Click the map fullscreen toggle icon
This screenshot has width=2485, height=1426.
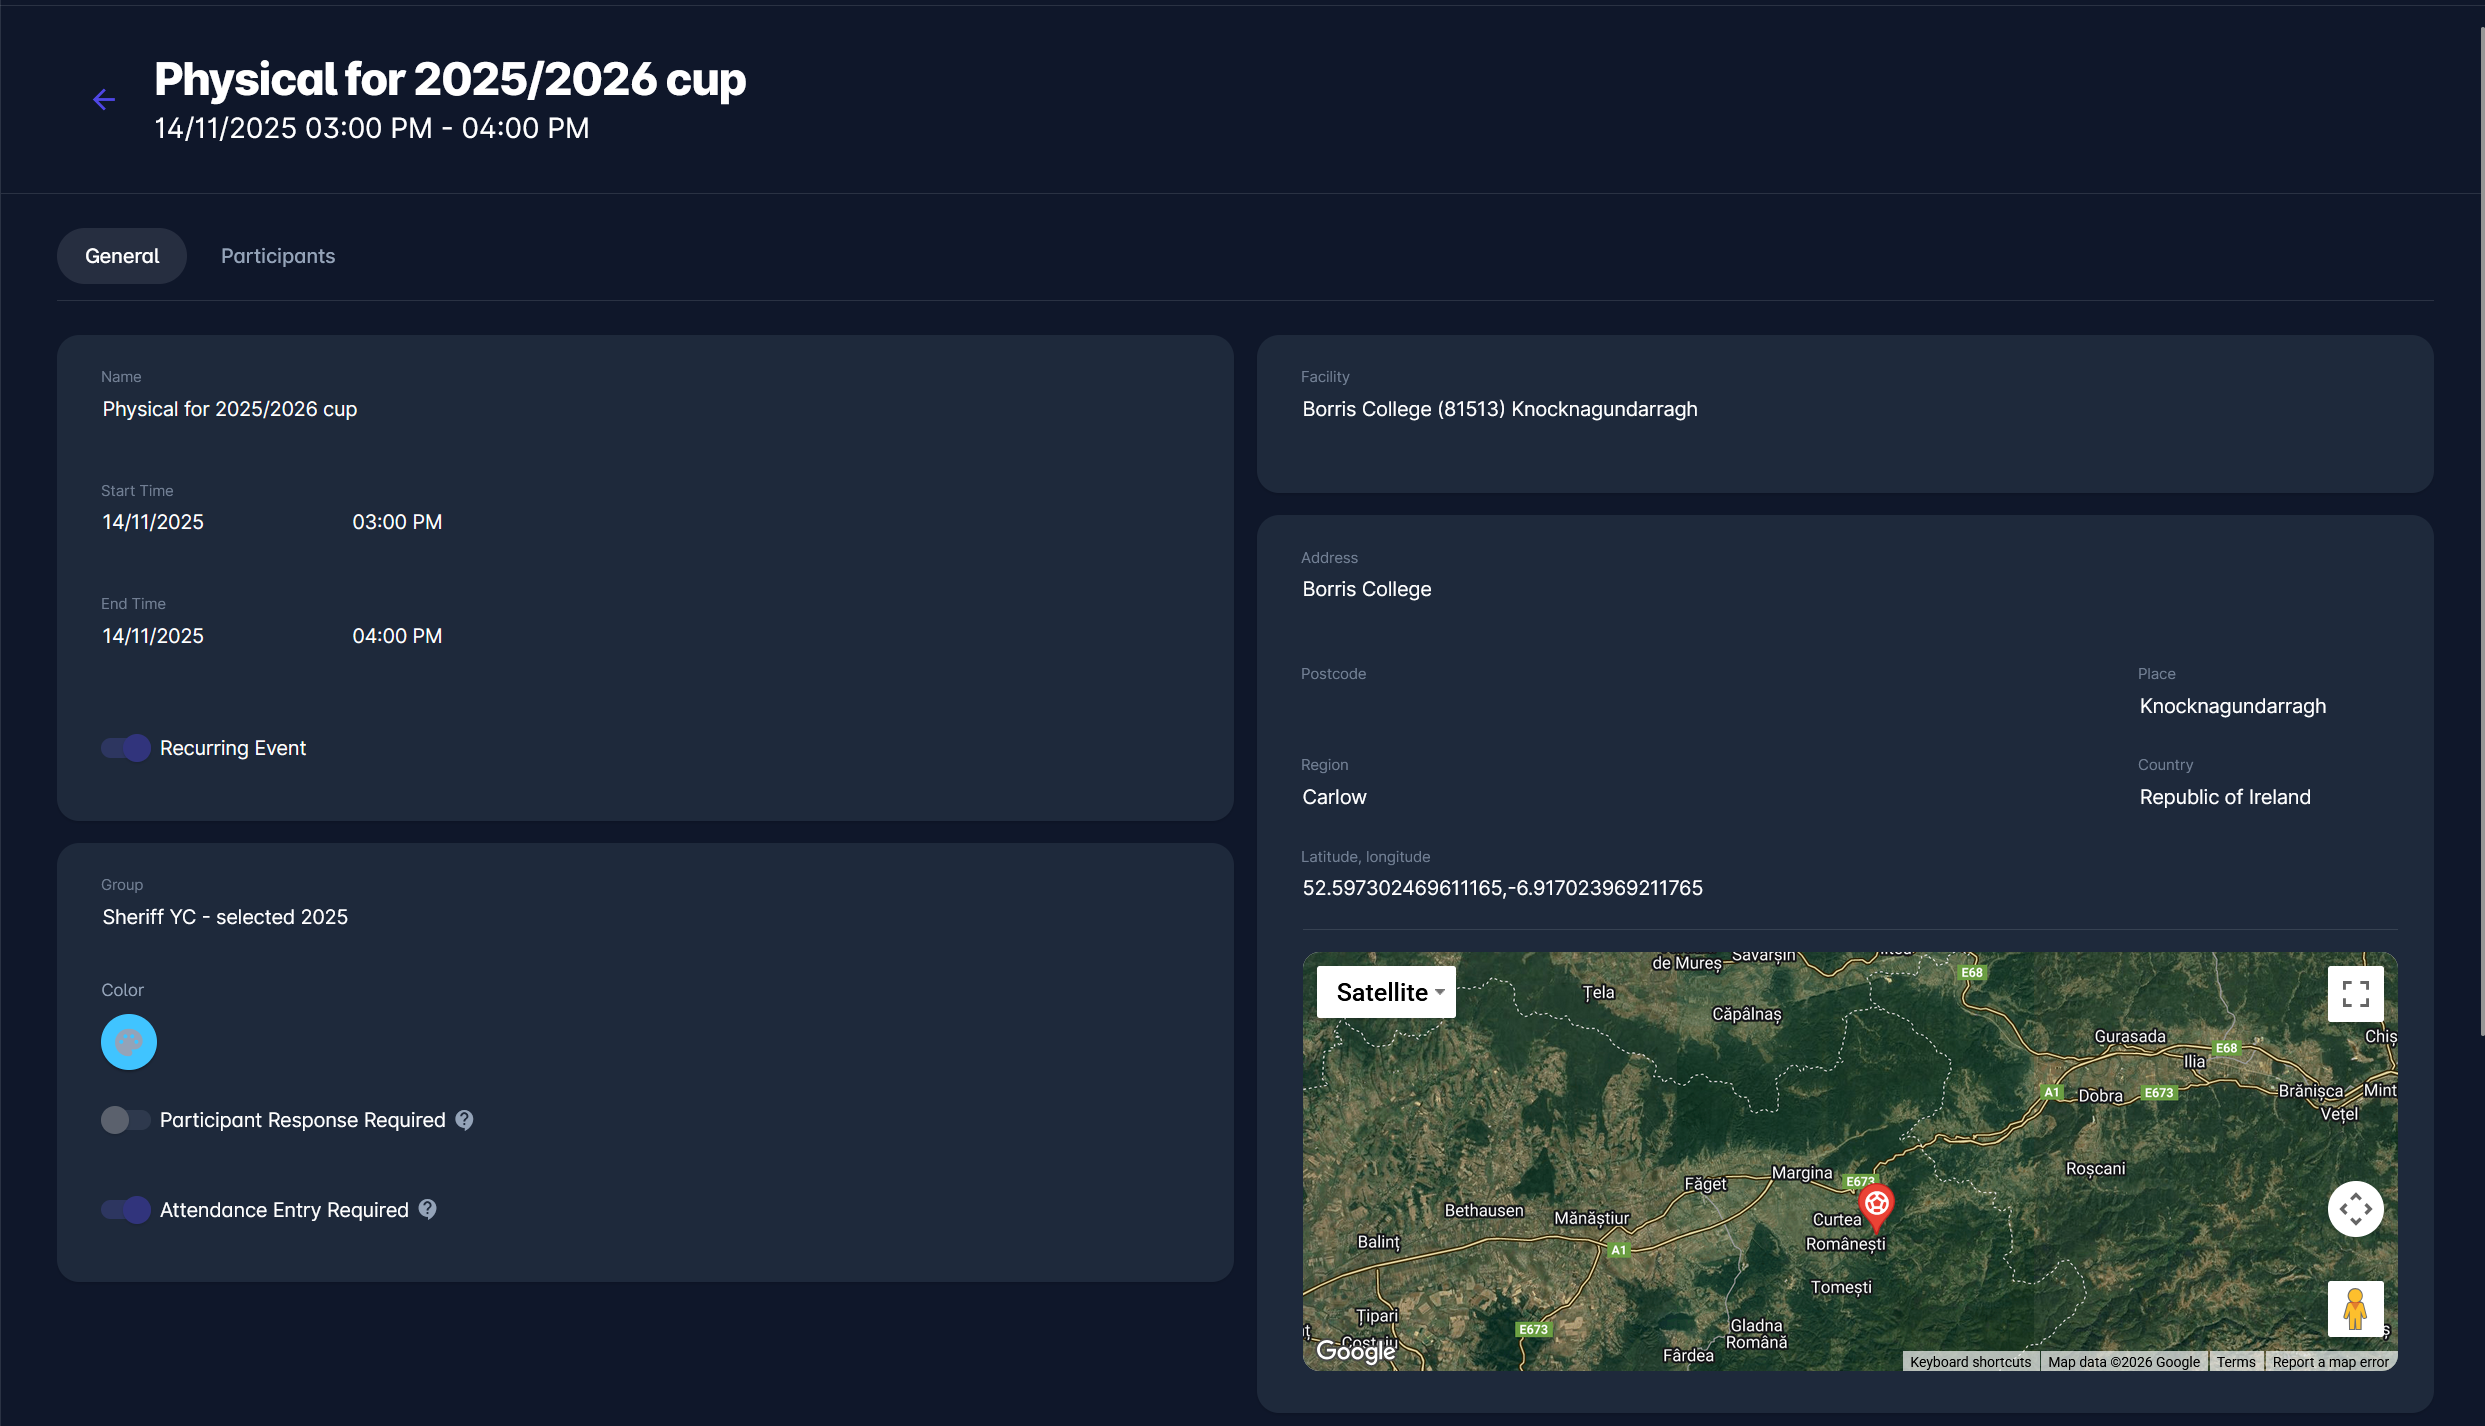(2355, 993)
